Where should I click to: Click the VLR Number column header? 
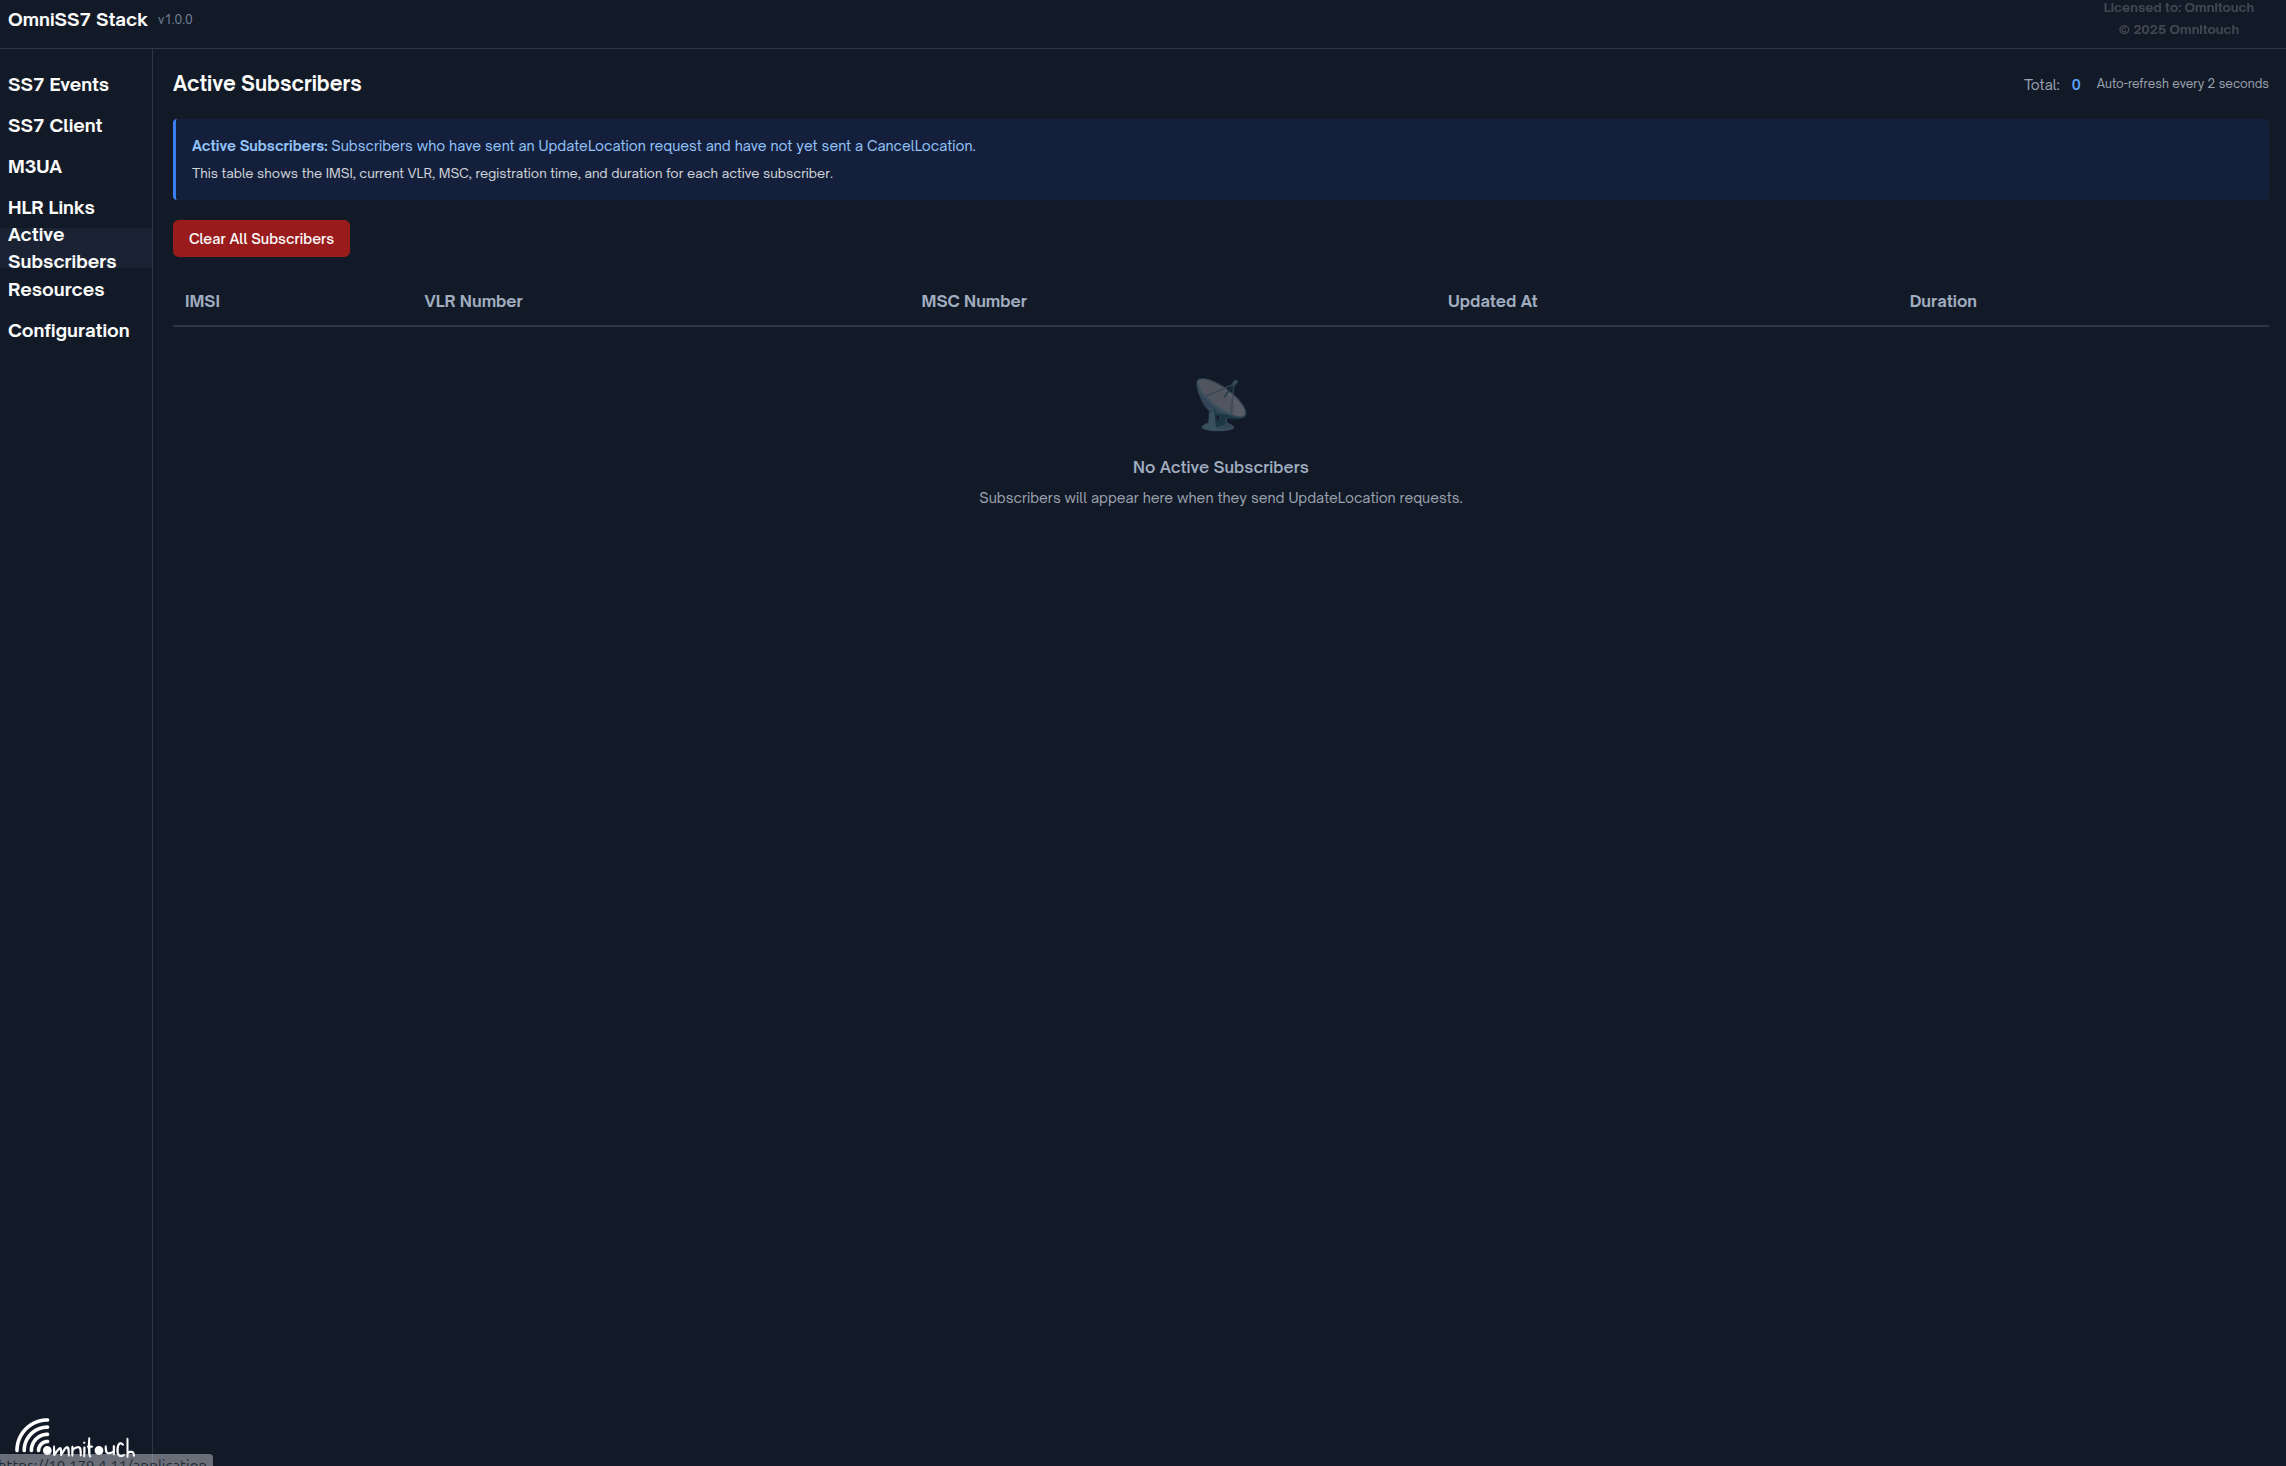(x=473, y=301)
